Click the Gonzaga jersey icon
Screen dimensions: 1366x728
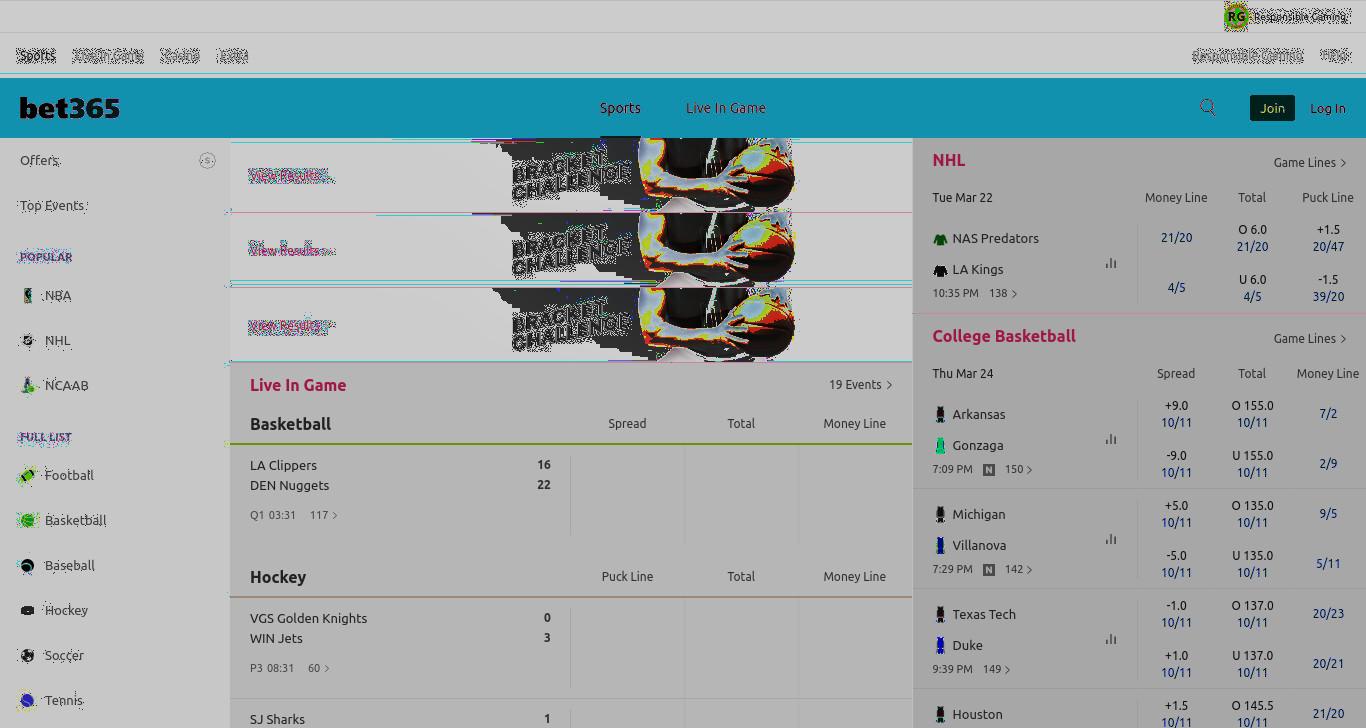(x=940, y=445)
